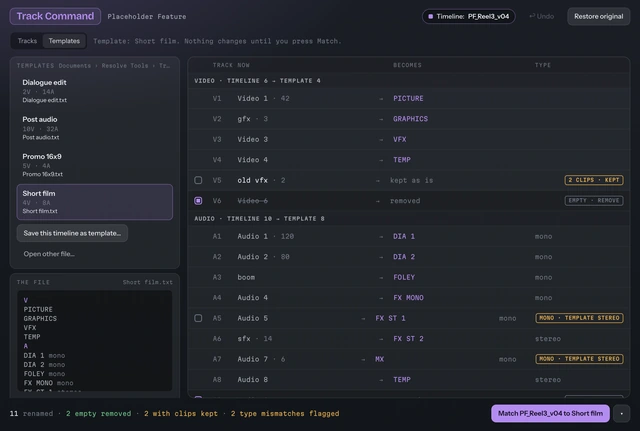Select the Promo 16x9 template

point(95,165)
